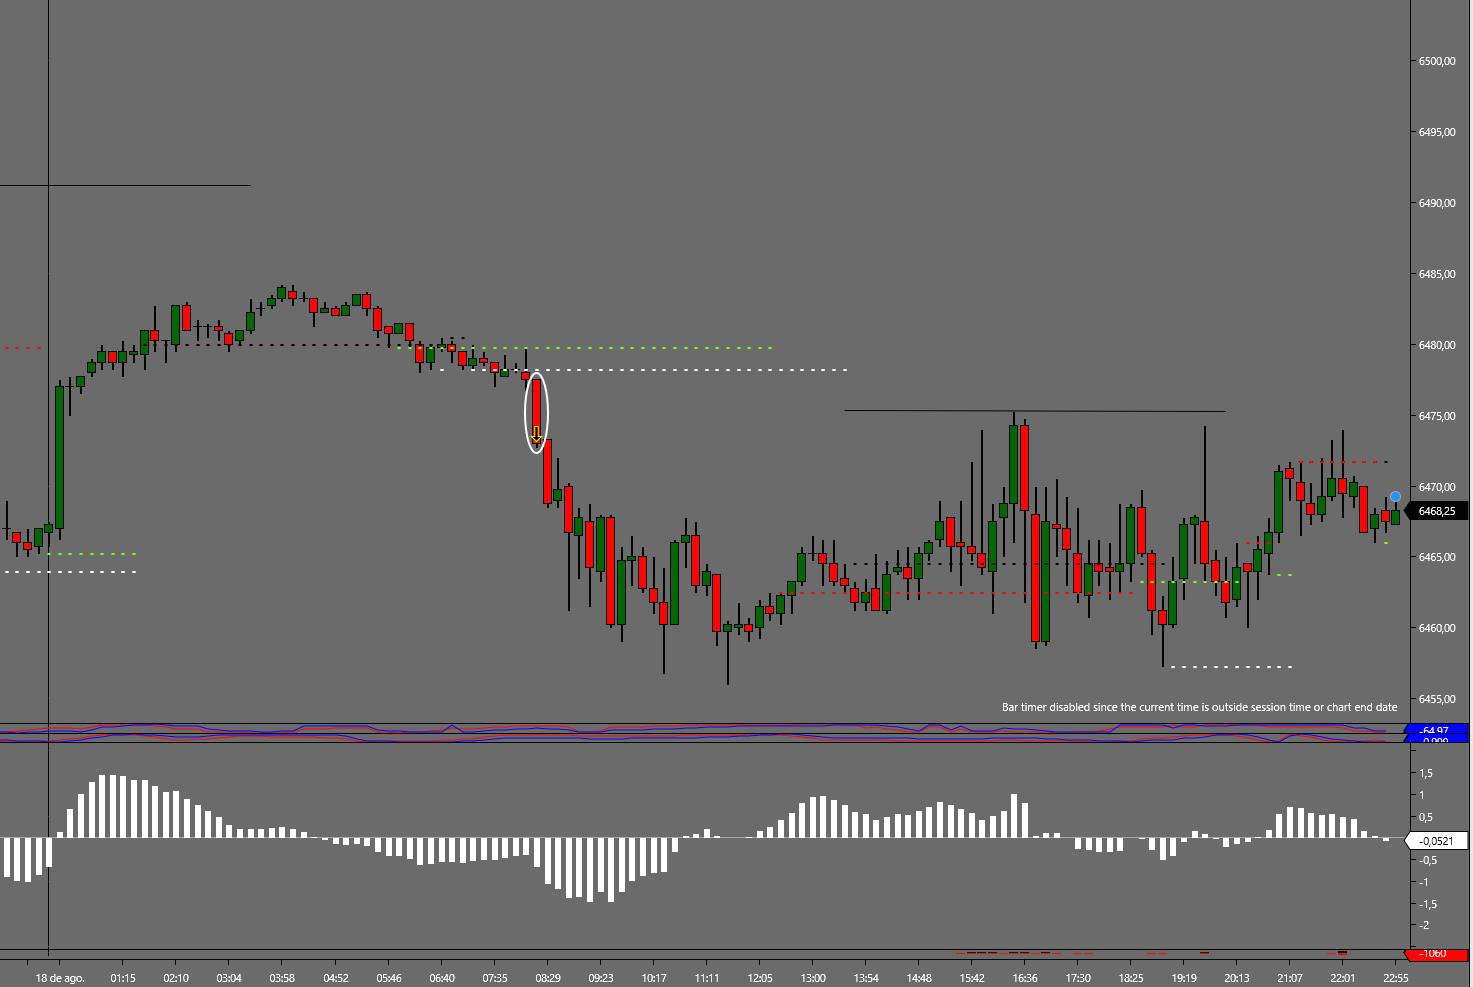Click the 03:58 time axis label
The height and width of the screenshot is (987, 1473).
click(x=282, y=978)
